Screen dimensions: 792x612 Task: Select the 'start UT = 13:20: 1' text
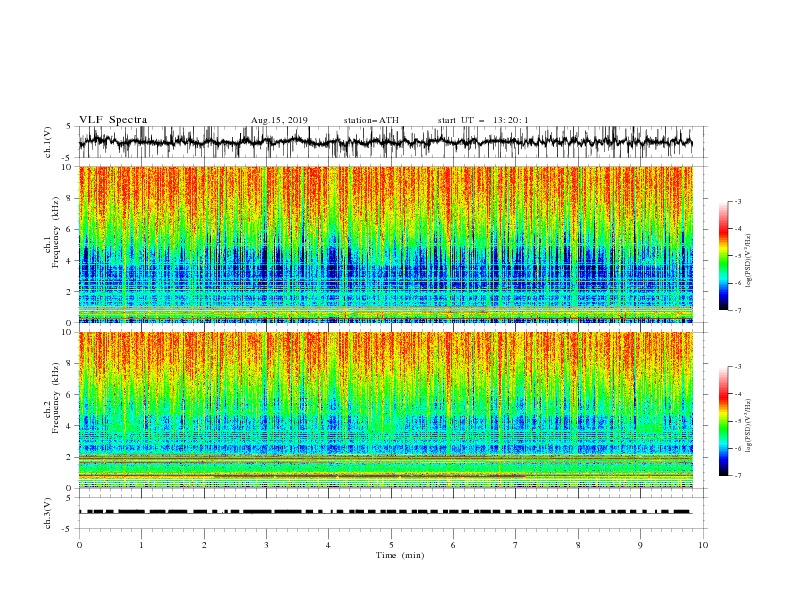pos(483,120)
